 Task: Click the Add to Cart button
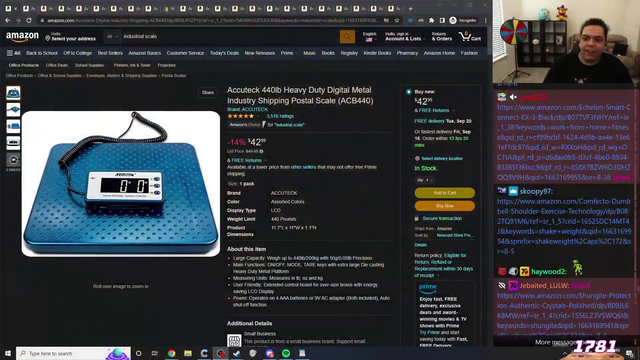click(x=444, y=193)
